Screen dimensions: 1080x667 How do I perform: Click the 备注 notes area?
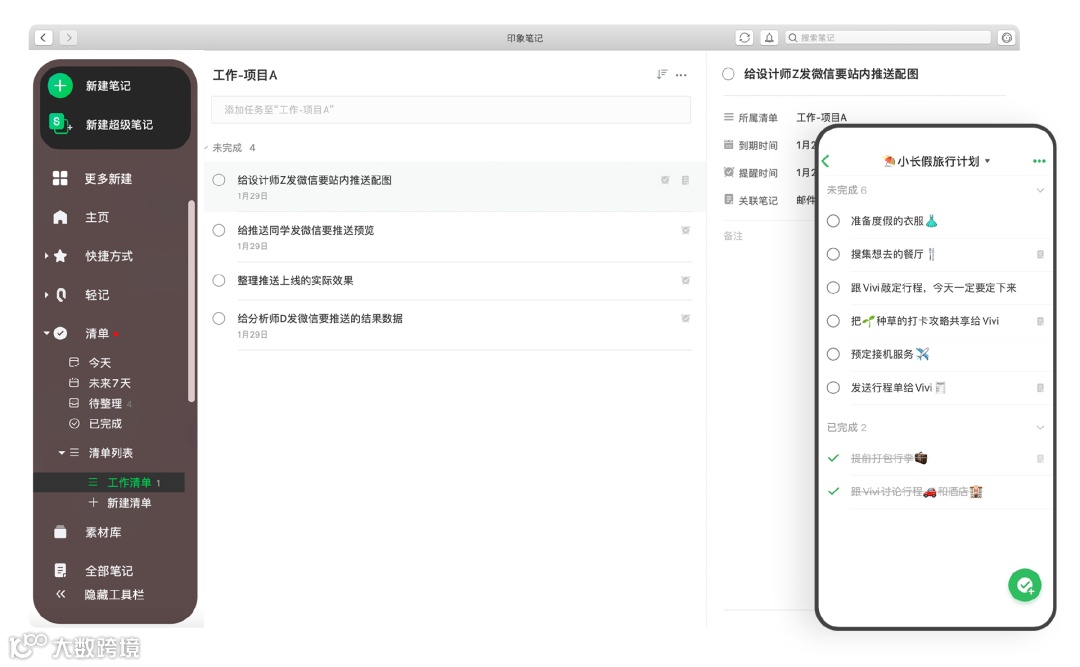[733, 236]
